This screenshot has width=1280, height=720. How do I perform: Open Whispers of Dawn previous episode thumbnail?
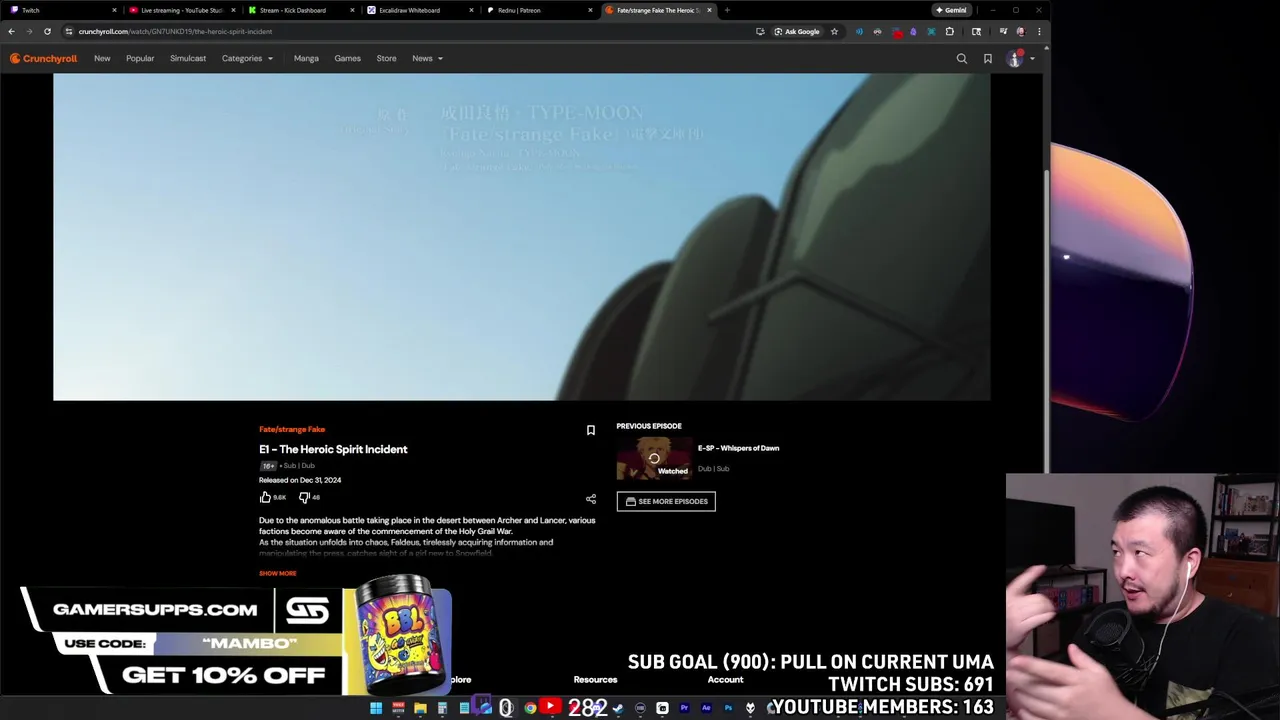click(654, 459)
